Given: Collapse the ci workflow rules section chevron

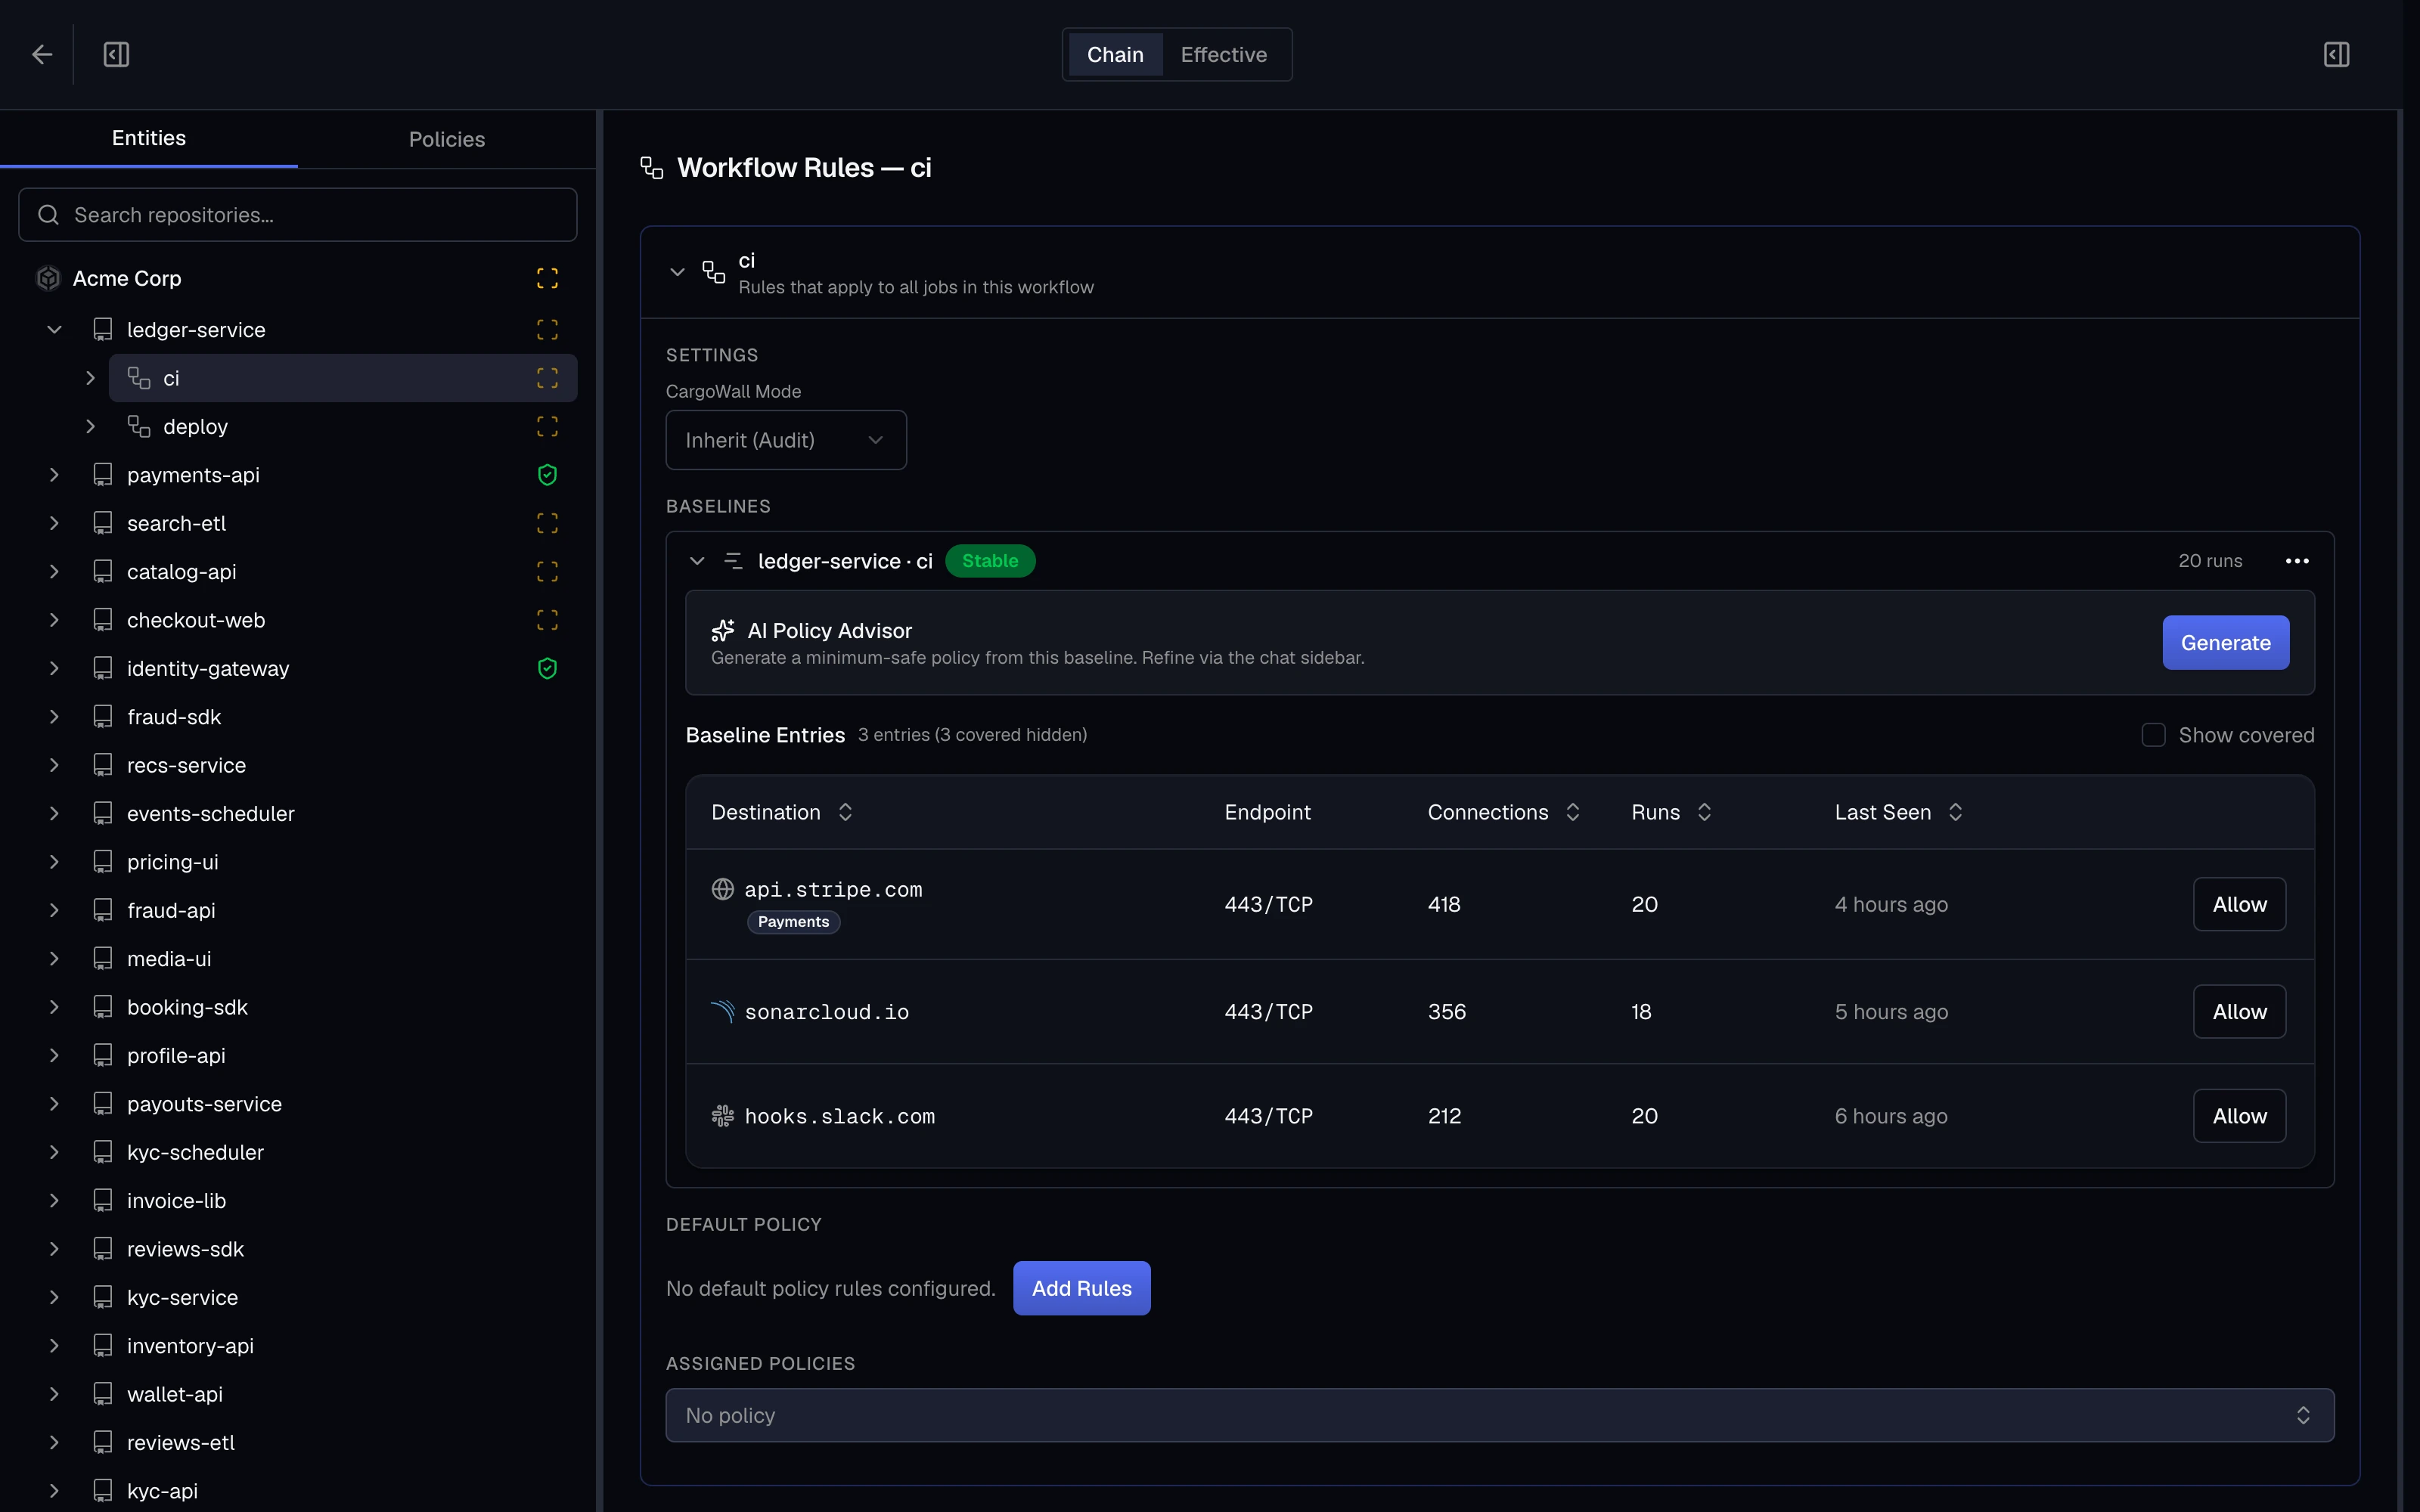Looking at the screenshot, I should click(x=677, y=272).
